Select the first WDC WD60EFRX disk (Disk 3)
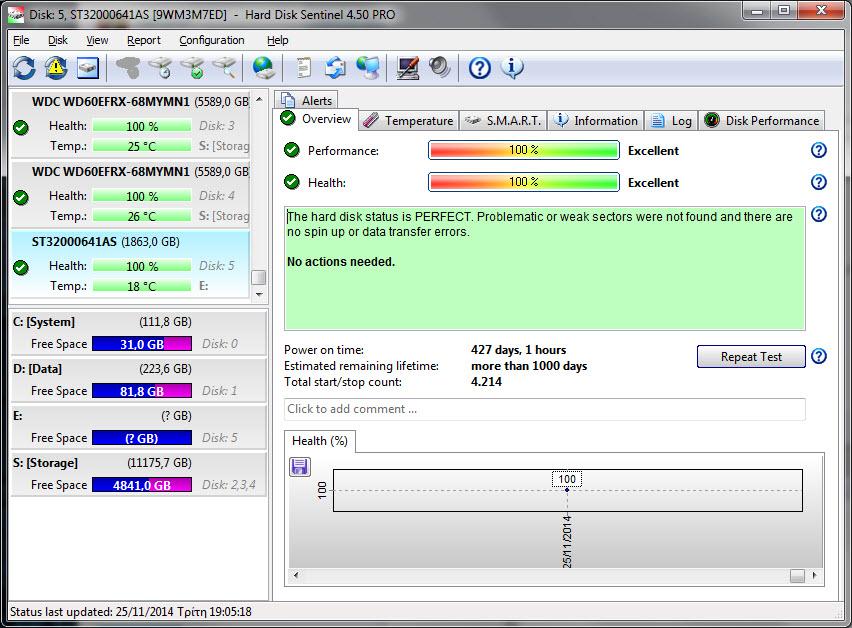Image resolution: width=852 pixels, height=628 pixels. coord(130,124)
